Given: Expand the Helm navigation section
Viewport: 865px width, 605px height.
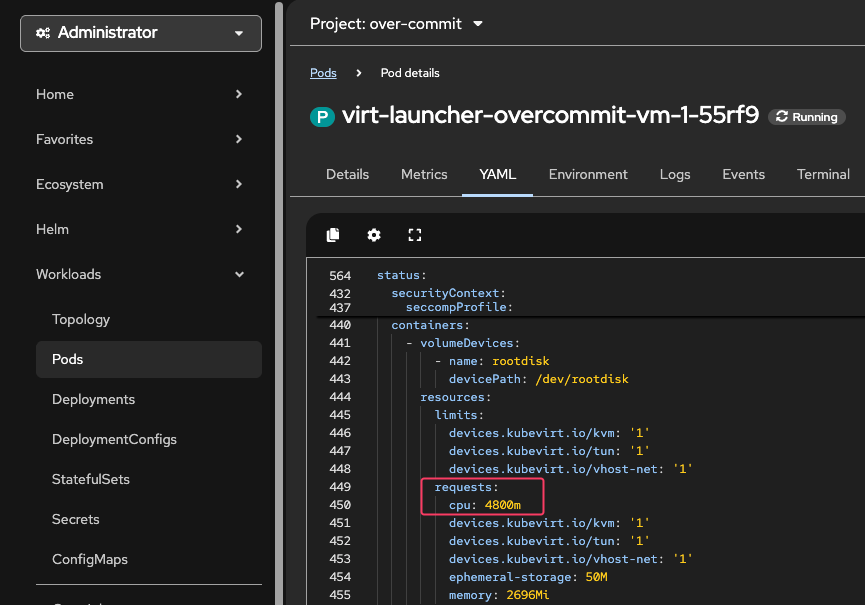Looking at the screenshot, I should coord(140,229).
